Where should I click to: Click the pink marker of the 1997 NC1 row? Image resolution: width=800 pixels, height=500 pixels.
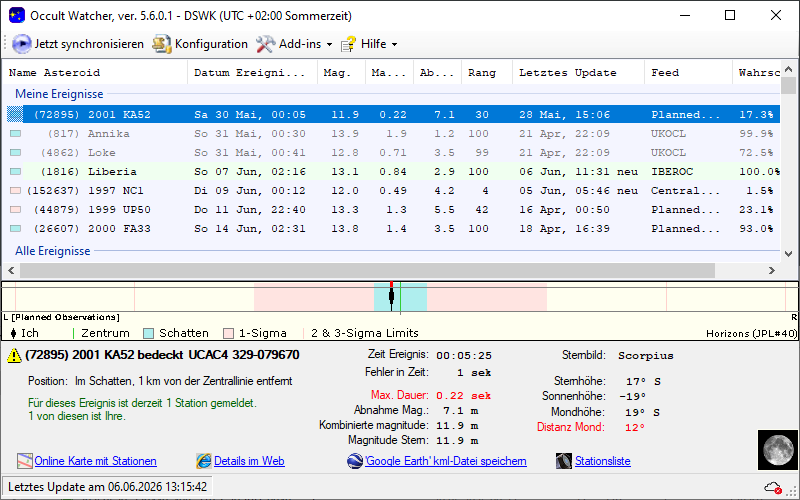pyautogui.click(x=15, y=190)
